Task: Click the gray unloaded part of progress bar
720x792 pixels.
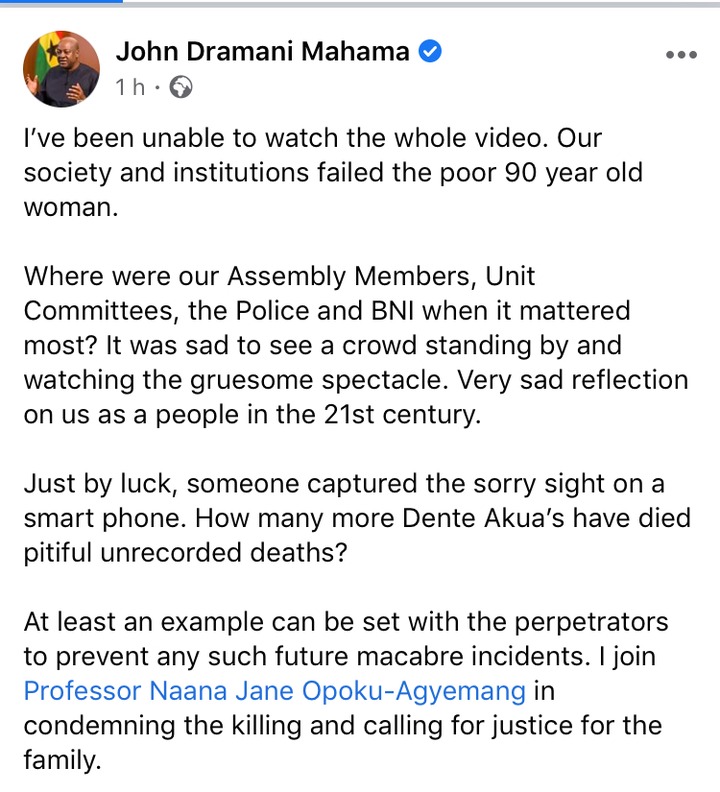Action: (421, 4)
